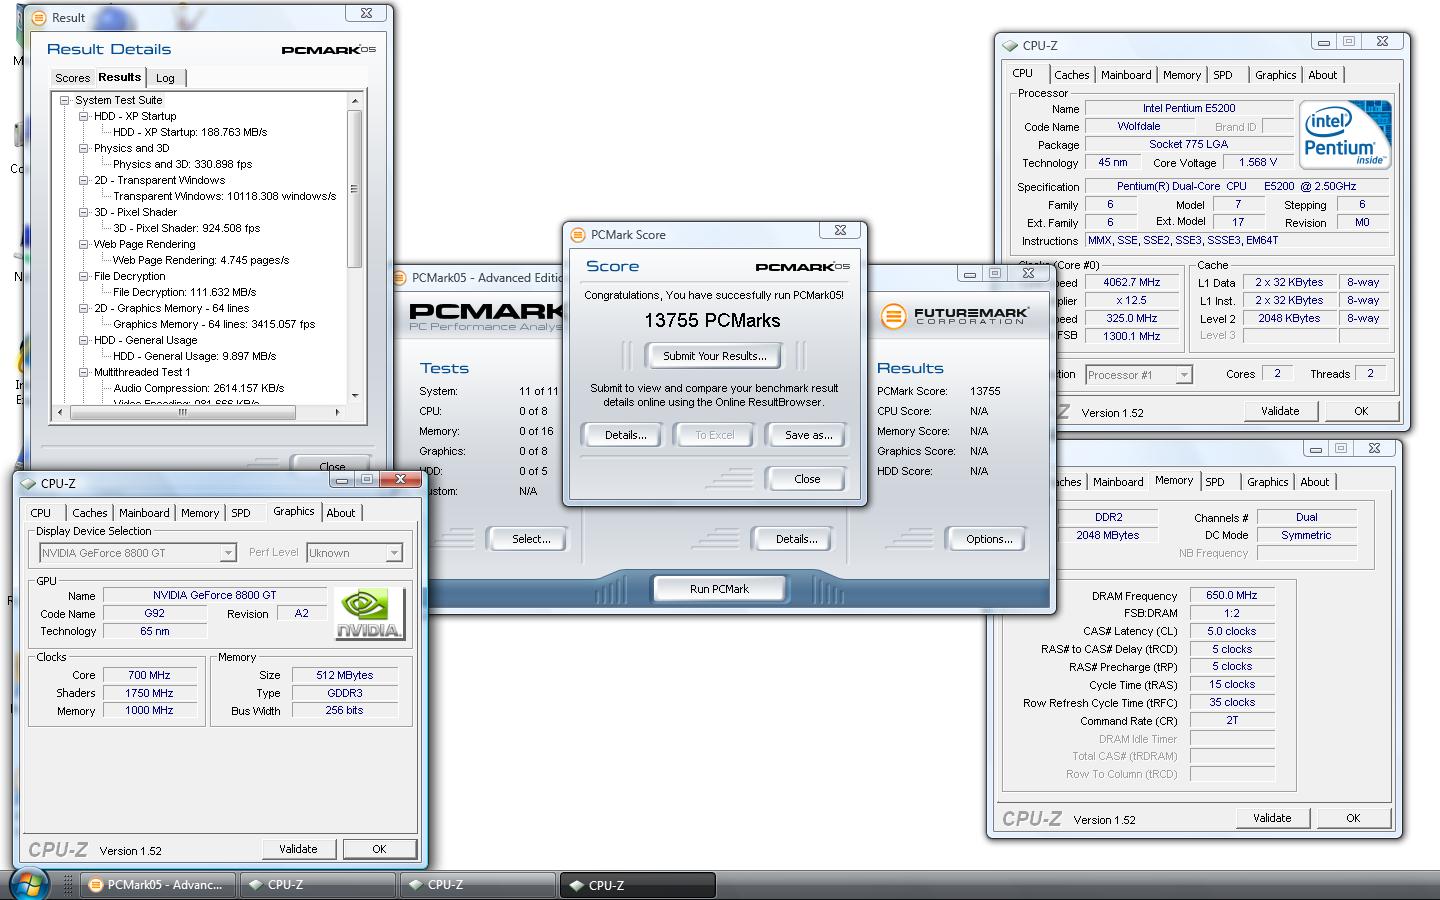Open Memory tab in graphics CPU-Z window
The image size is (1440, 900).
click(200, 513)
